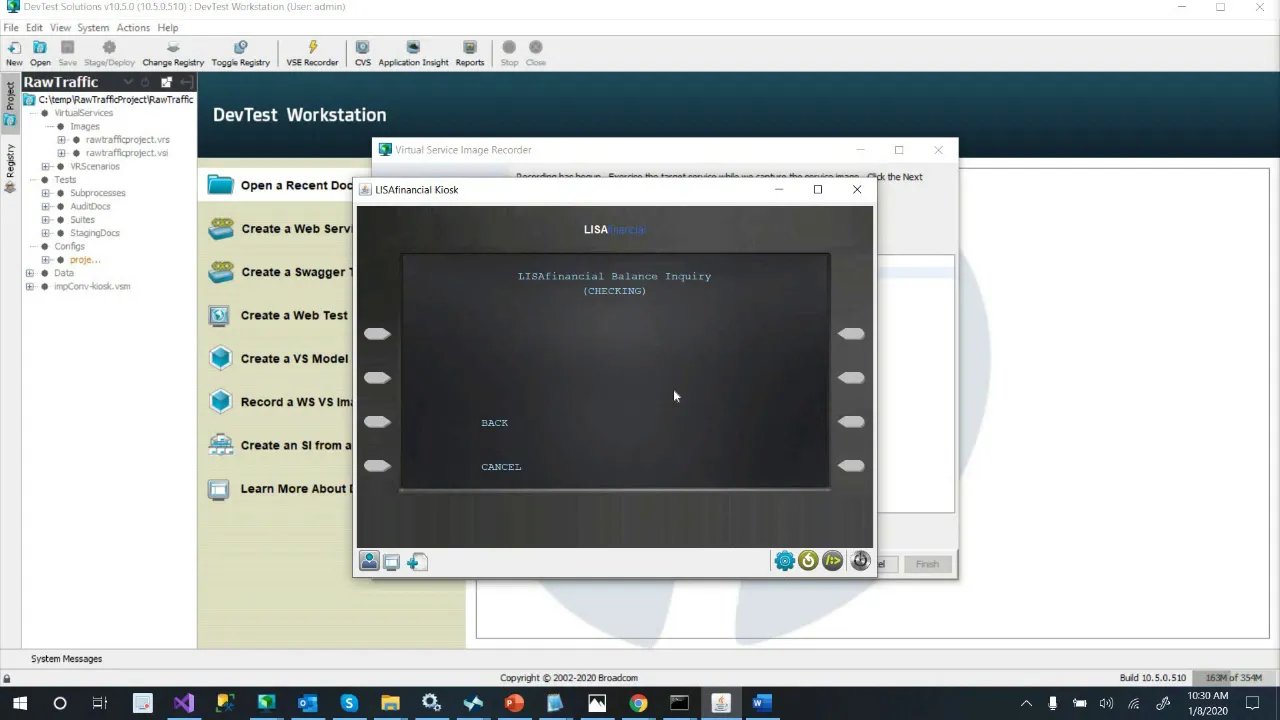Select the Images tree item

pos(84,127)
